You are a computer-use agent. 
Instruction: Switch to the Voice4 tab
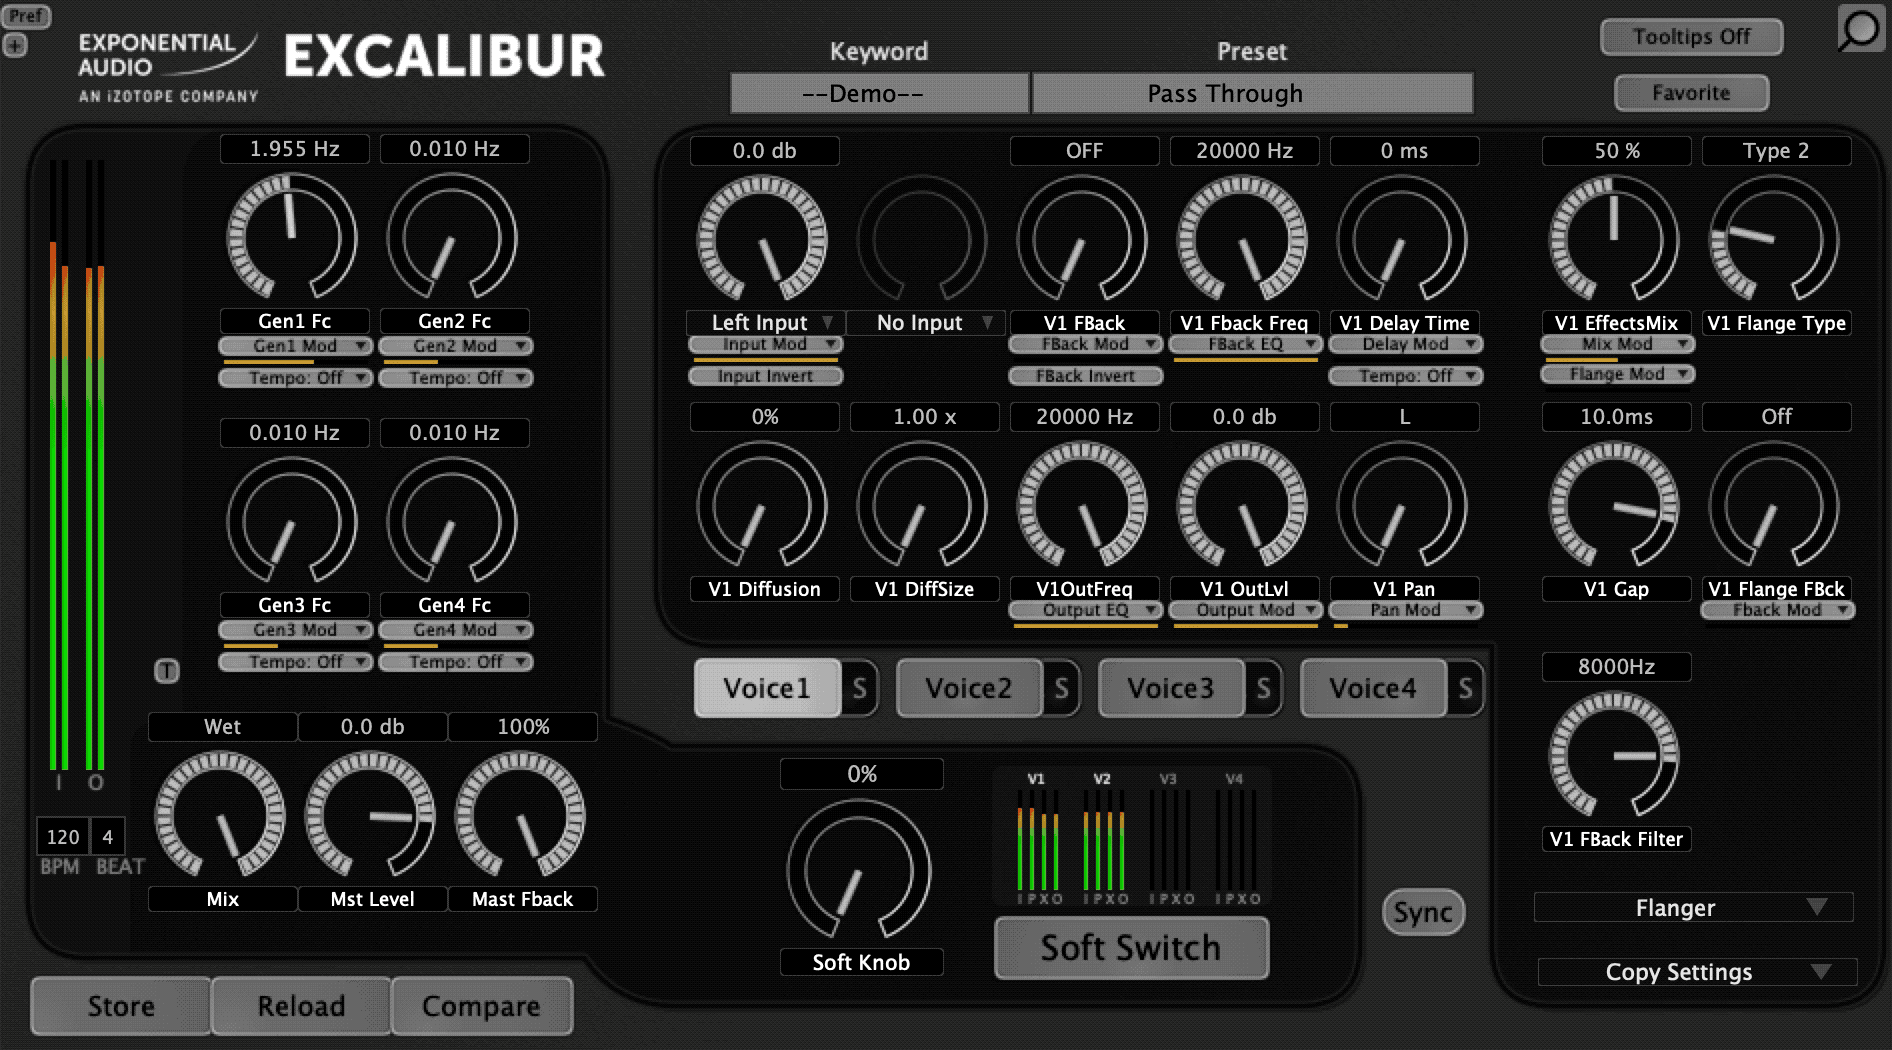pyautogui.click(x=1372, y=688)
